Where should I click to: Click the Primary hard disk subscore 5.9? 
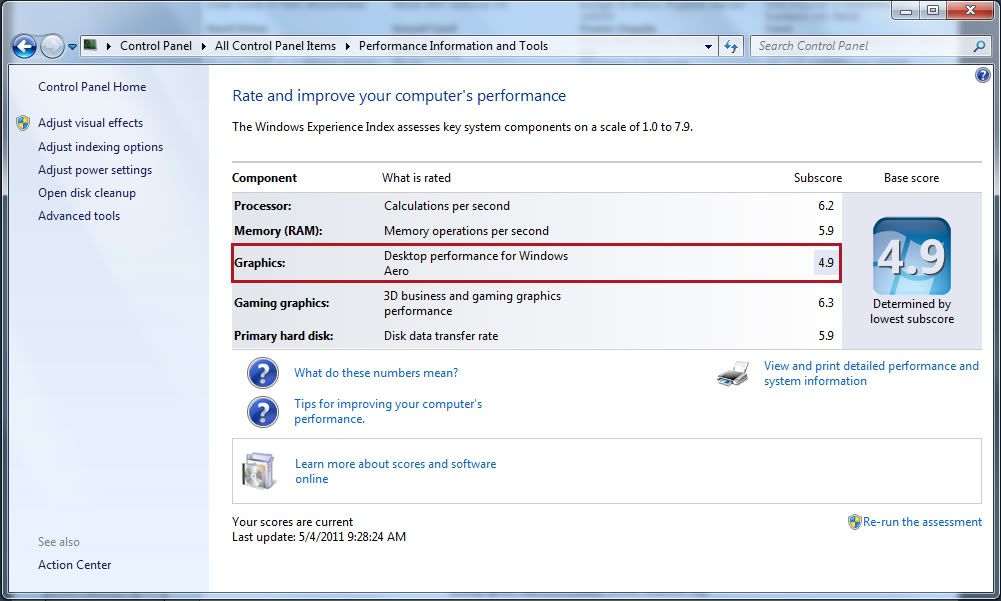(x=825, y=336)
